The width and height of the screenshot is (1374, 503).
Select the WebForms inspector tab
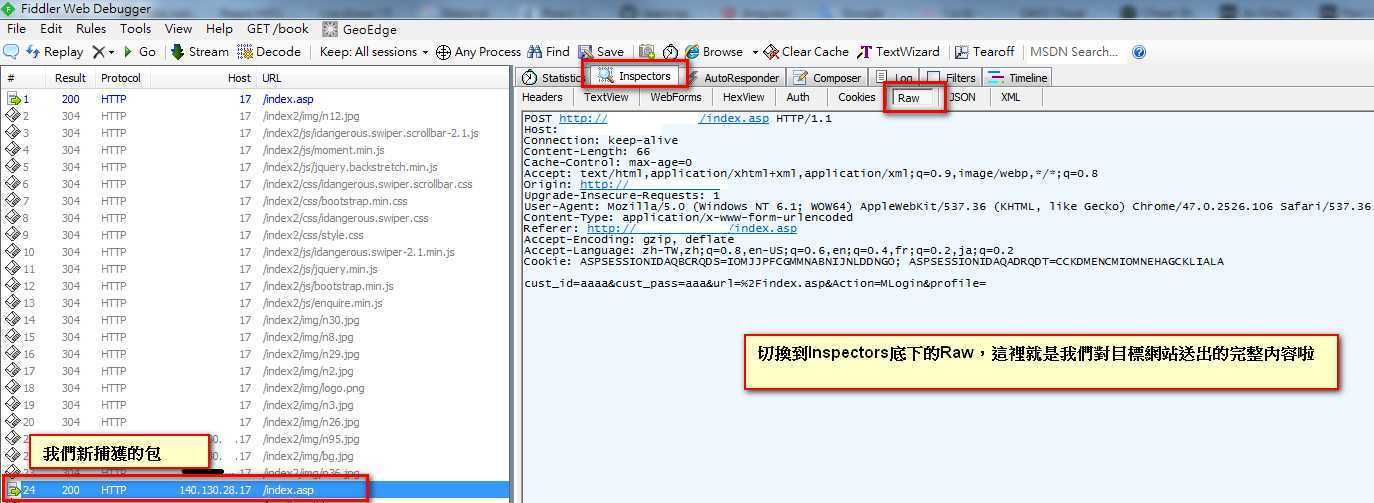pos(676,97)
